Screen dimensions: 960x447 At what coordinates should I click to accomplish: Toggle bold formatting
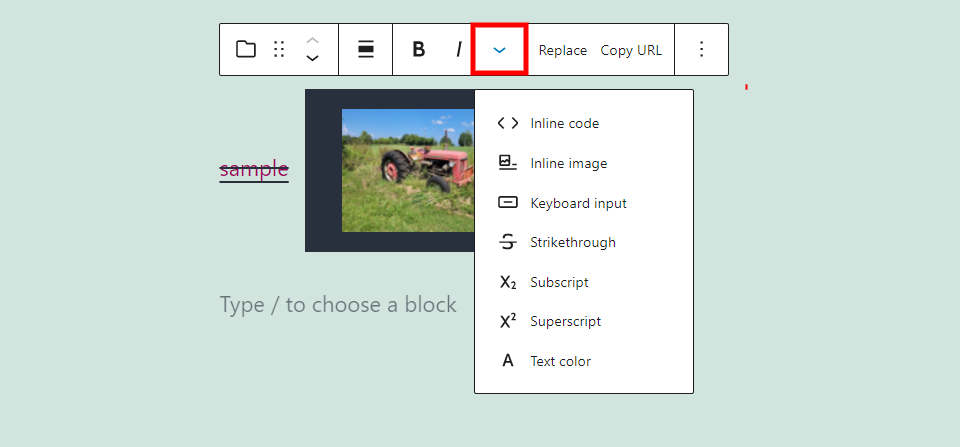click(x=419, y=49)
